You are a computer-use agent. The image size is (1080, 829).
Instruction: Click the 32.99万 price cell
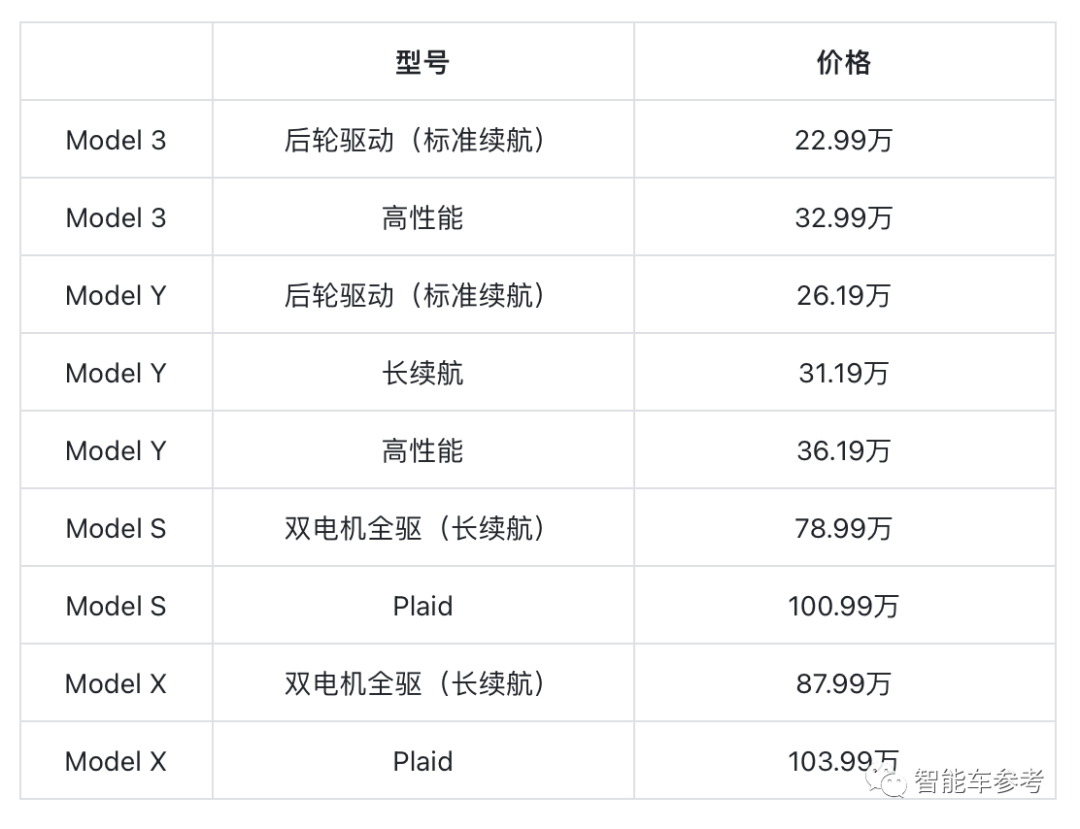pyautogui.click(x=844, y=218)
